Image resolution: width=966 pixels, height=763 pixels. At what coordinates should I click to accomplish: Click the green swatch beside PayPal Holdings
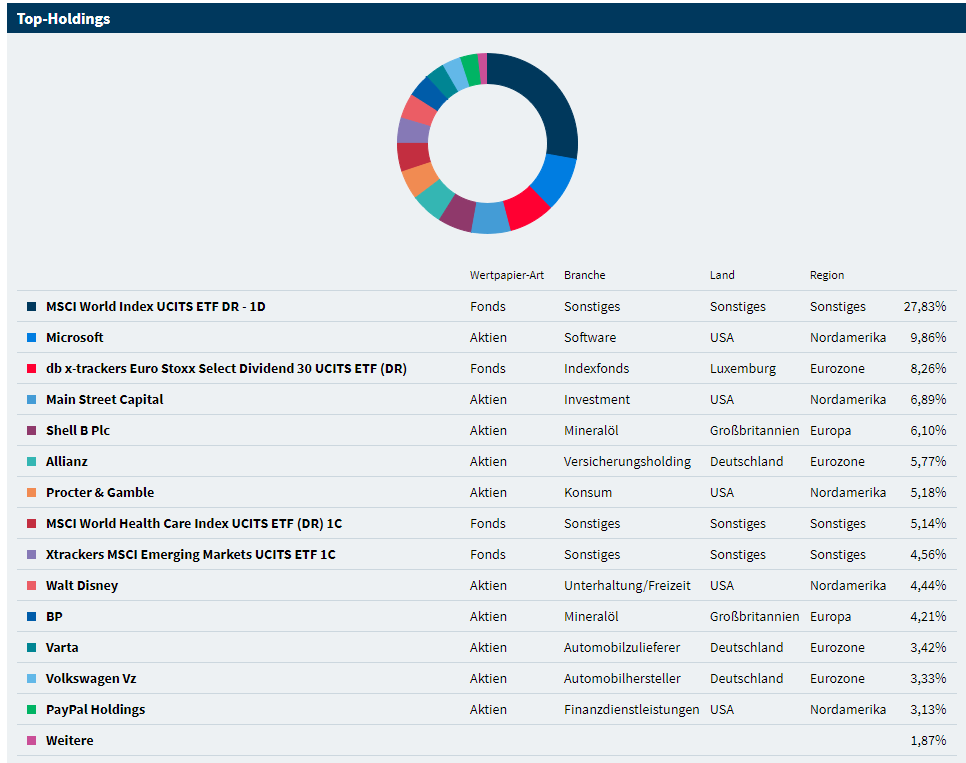coord(31,709)
